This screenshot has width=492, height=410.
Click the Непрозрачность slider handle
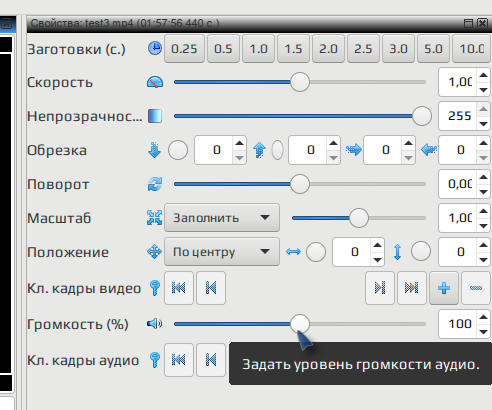(422, 116)
